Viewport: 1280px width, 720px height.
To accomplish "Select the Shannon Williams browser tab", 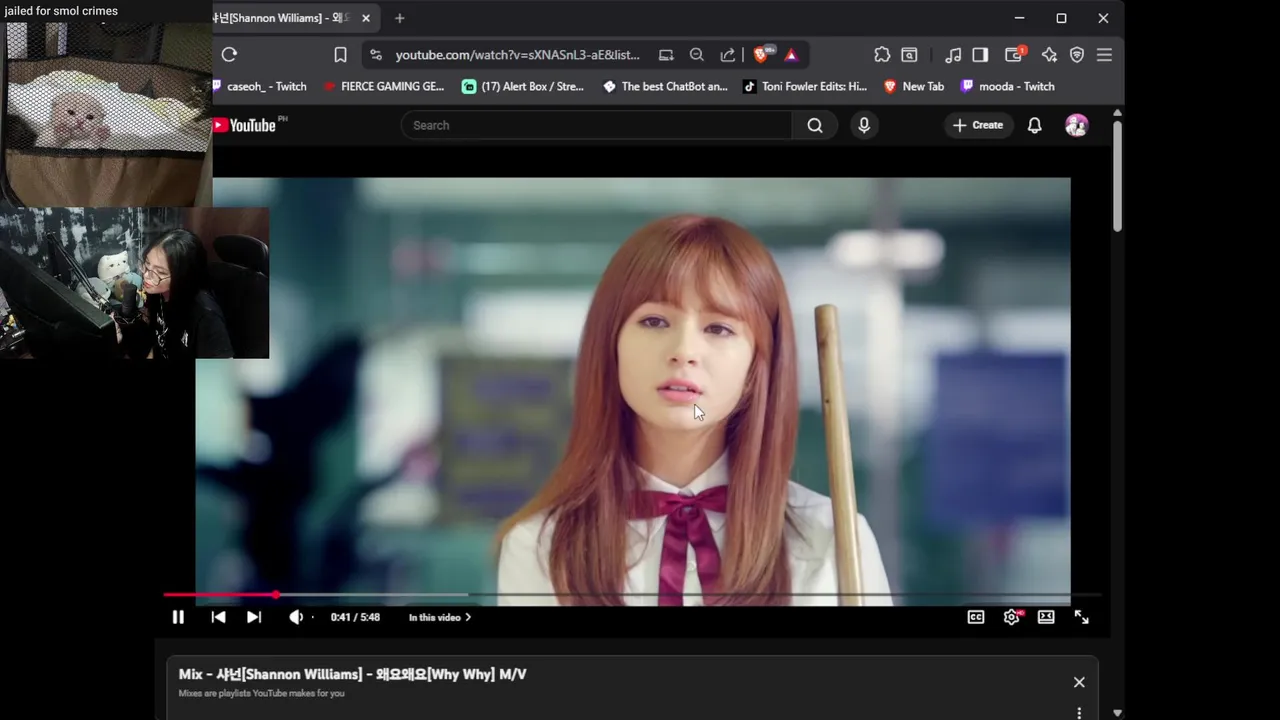I will [284, 18].
